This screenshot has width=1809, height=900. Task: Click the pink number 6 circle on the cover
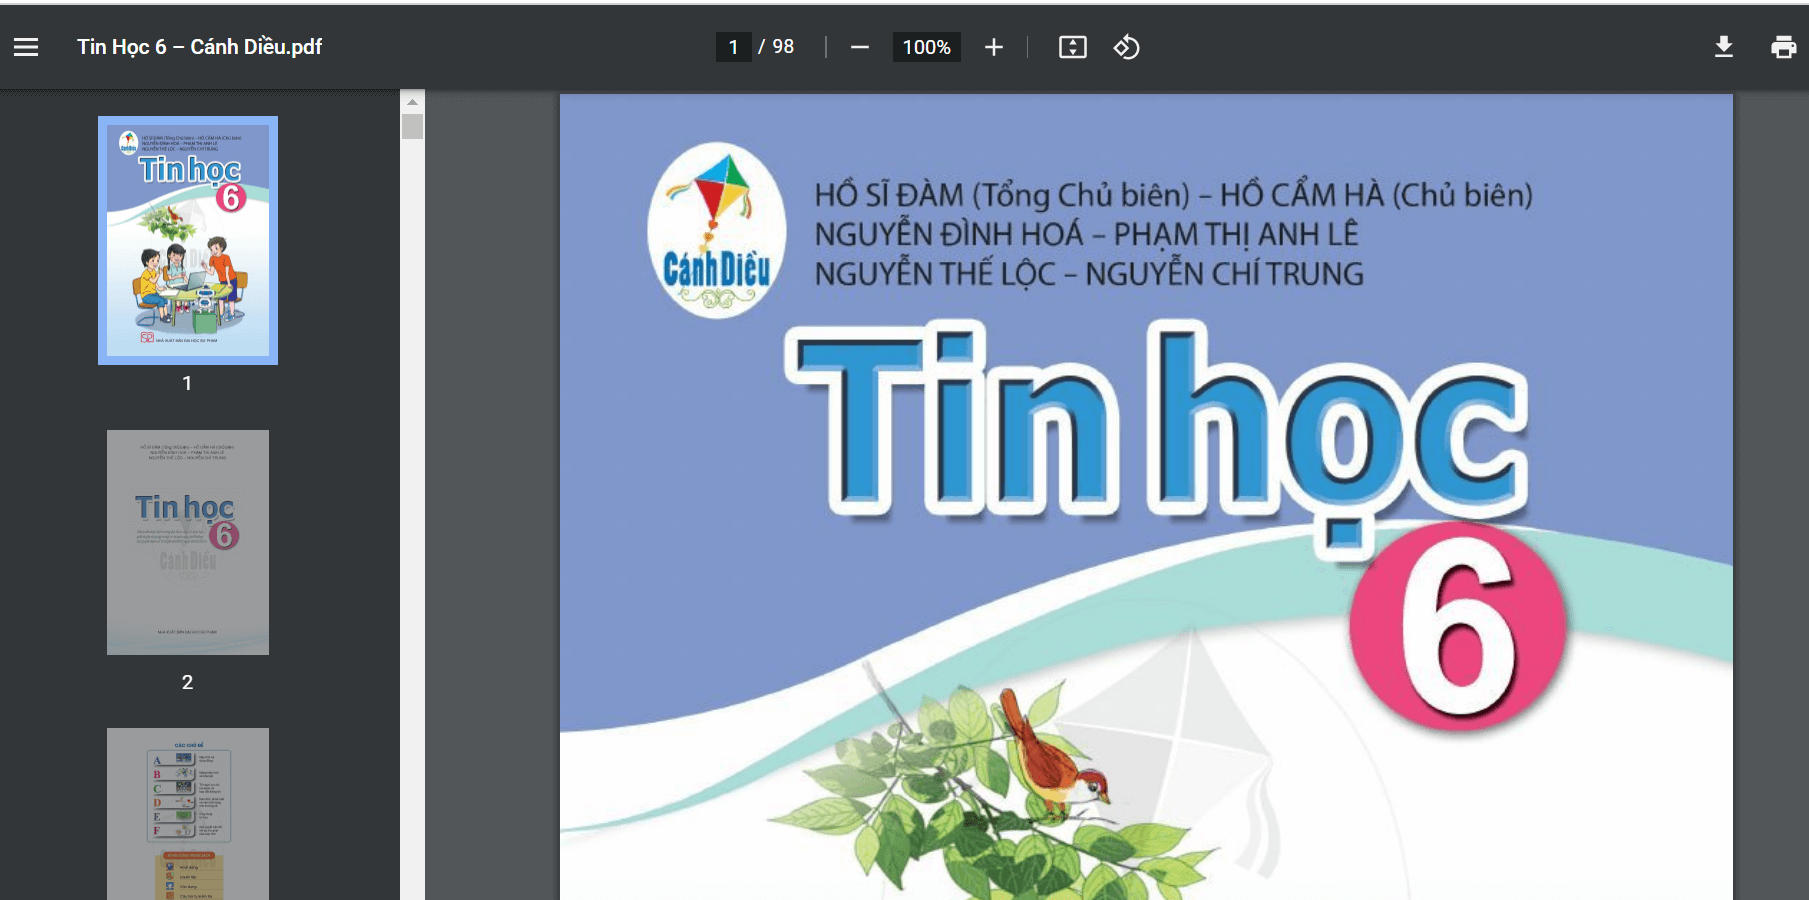click(x=1458, y=625)
